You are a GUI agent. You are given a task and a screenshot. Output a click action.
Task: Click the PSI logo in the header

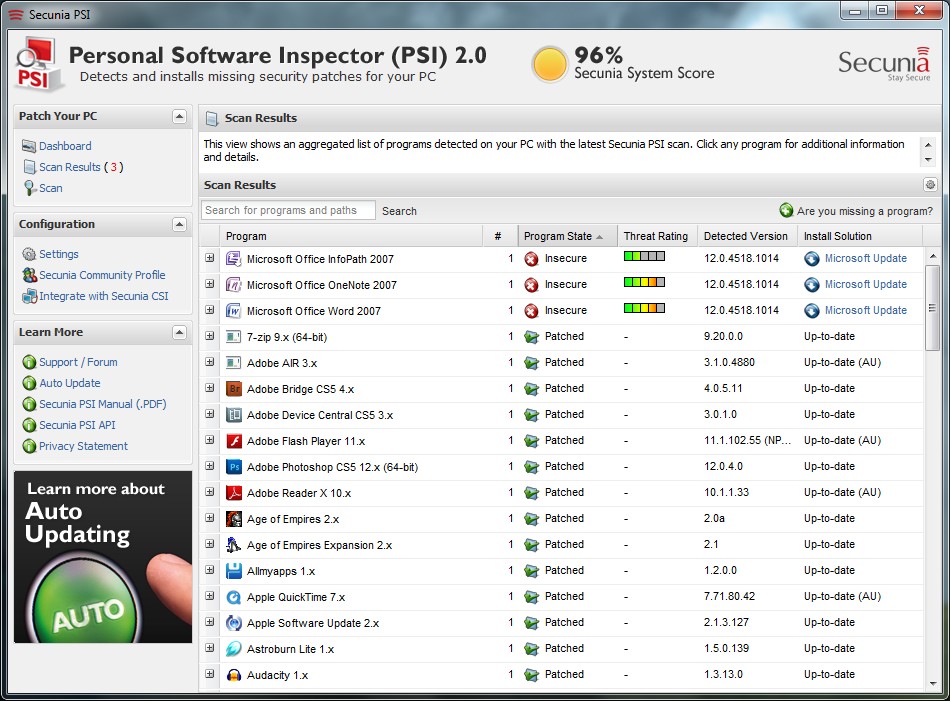pos(38,65)
